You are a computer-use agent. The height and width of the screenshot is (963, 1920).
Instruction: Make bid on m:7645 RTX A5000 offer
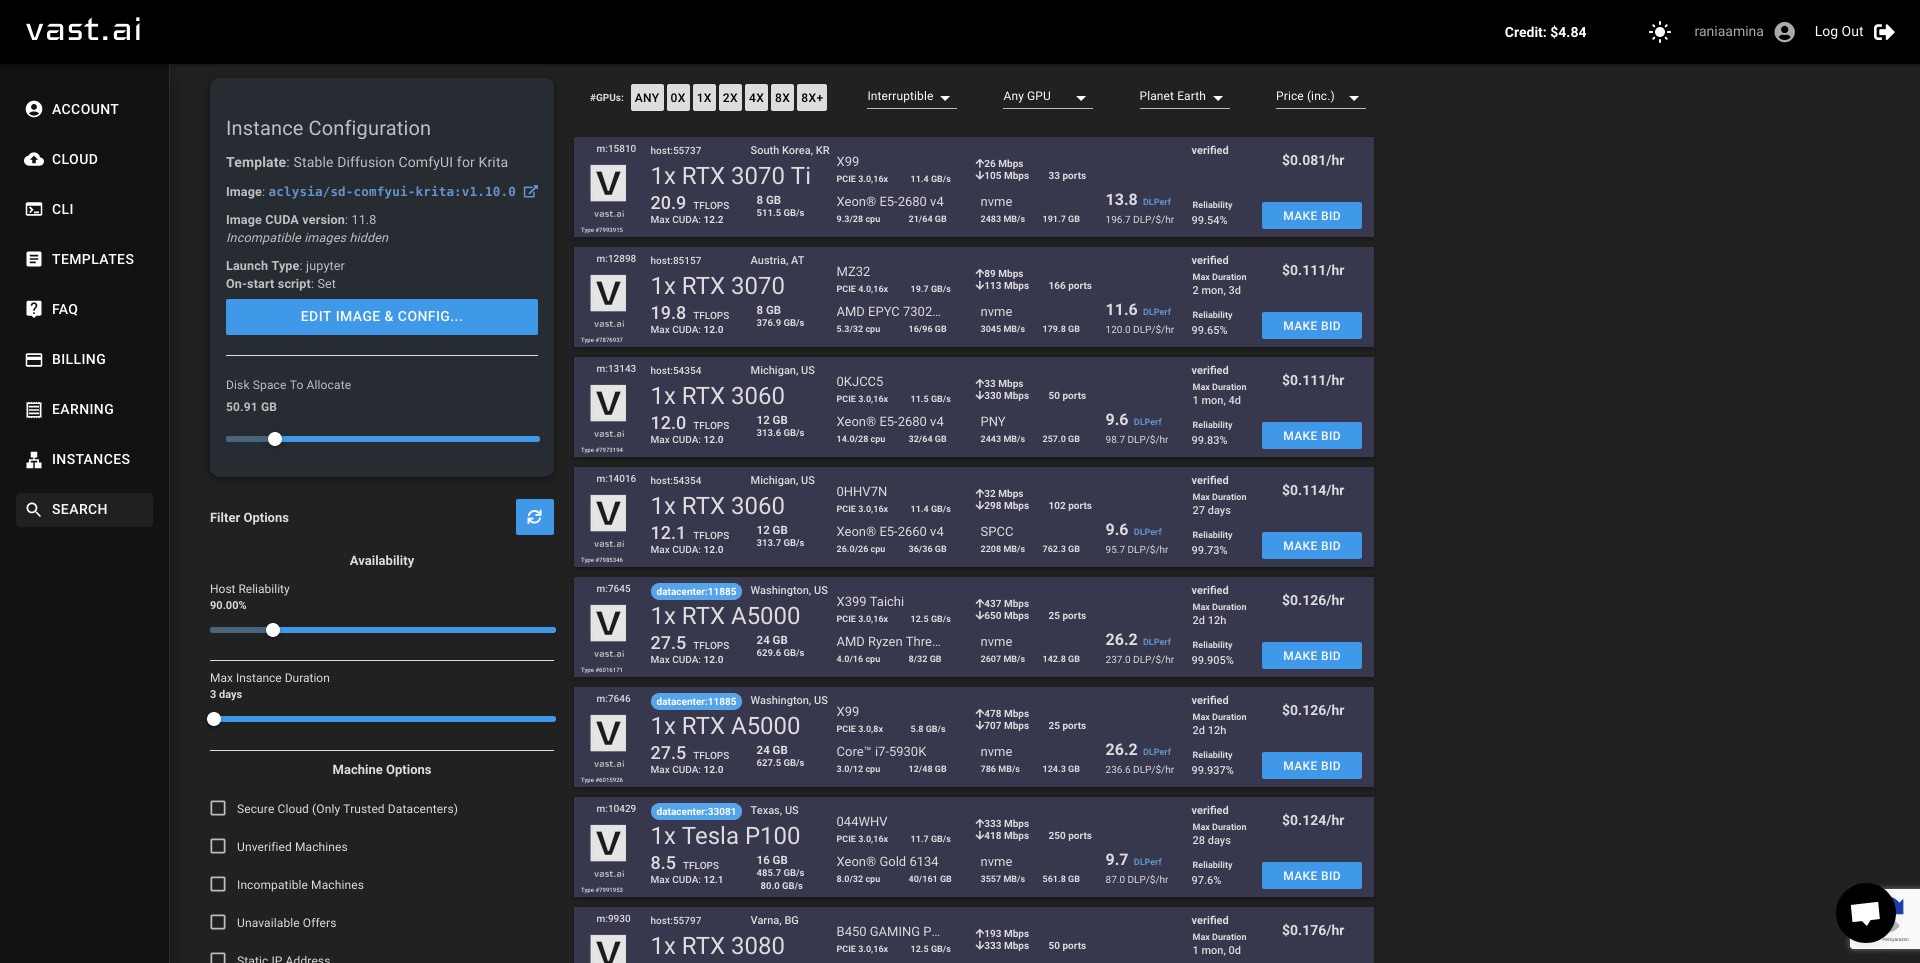point(1312,656)
